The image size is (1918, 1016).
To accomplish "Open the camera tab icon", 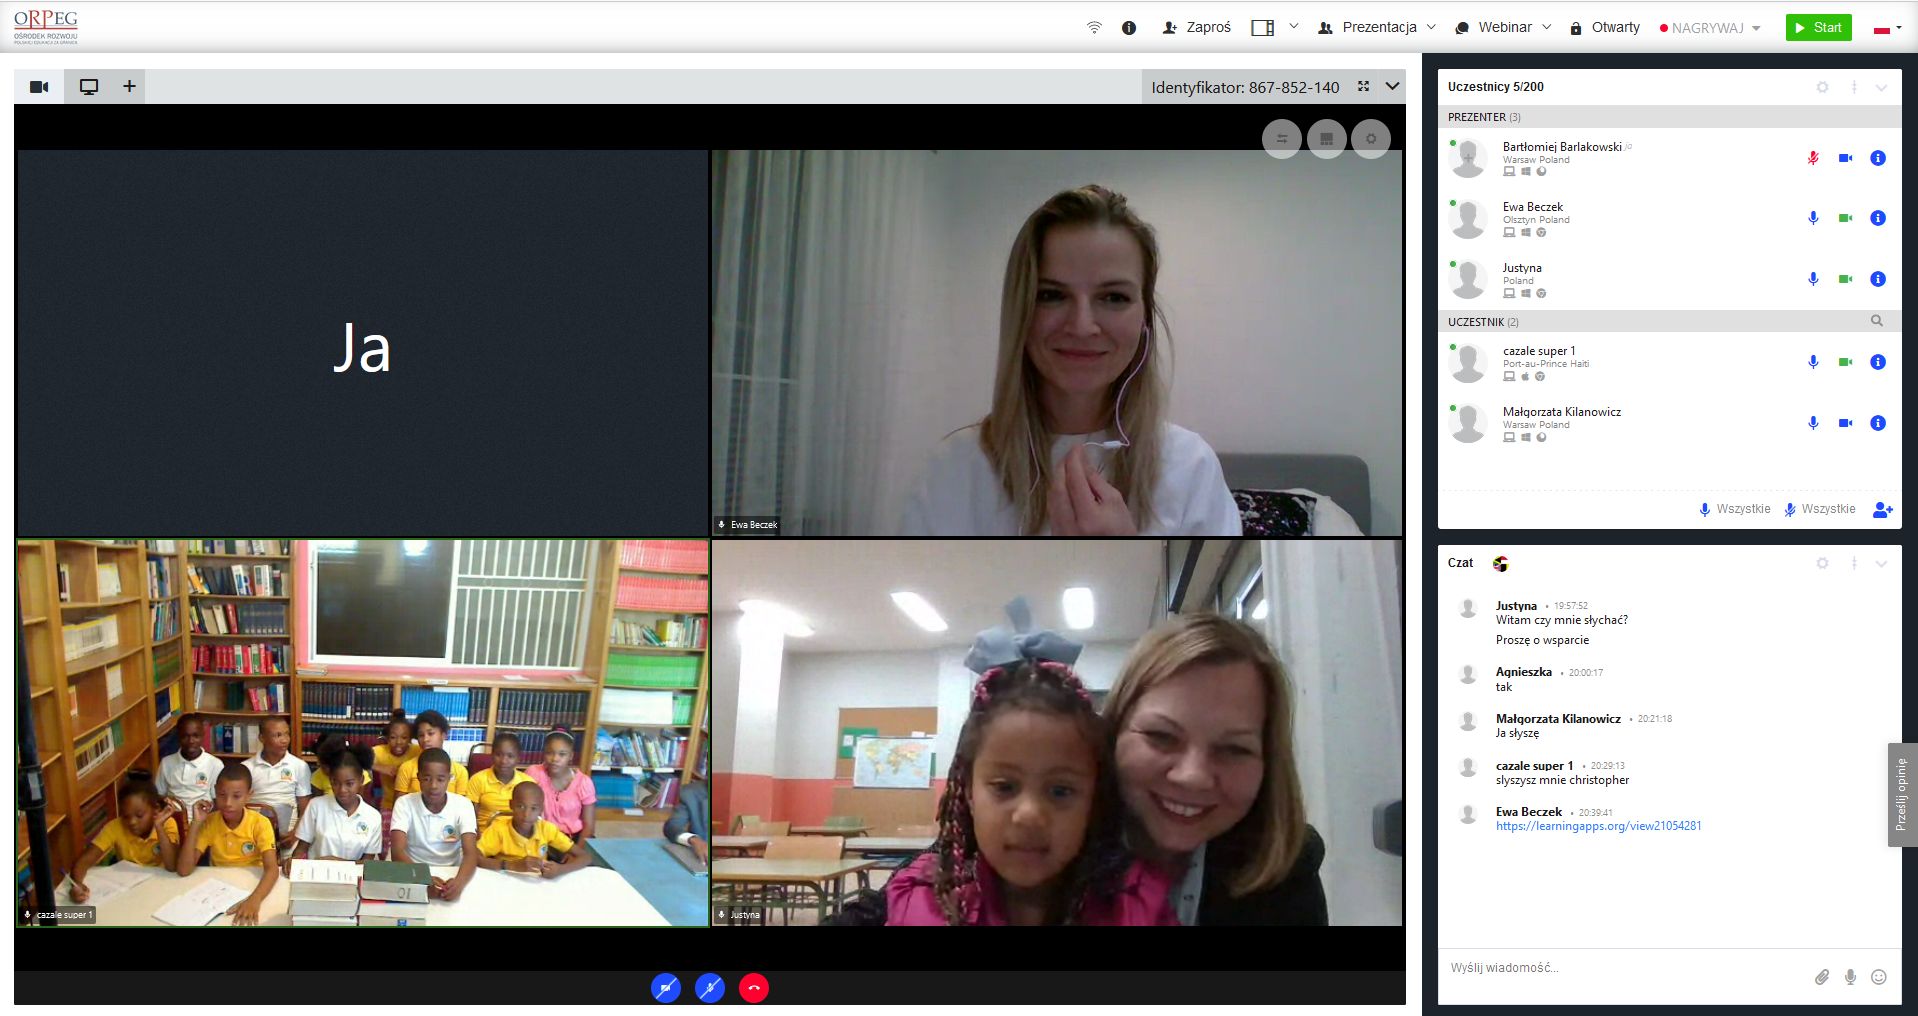I will click(x=39, y=87).
